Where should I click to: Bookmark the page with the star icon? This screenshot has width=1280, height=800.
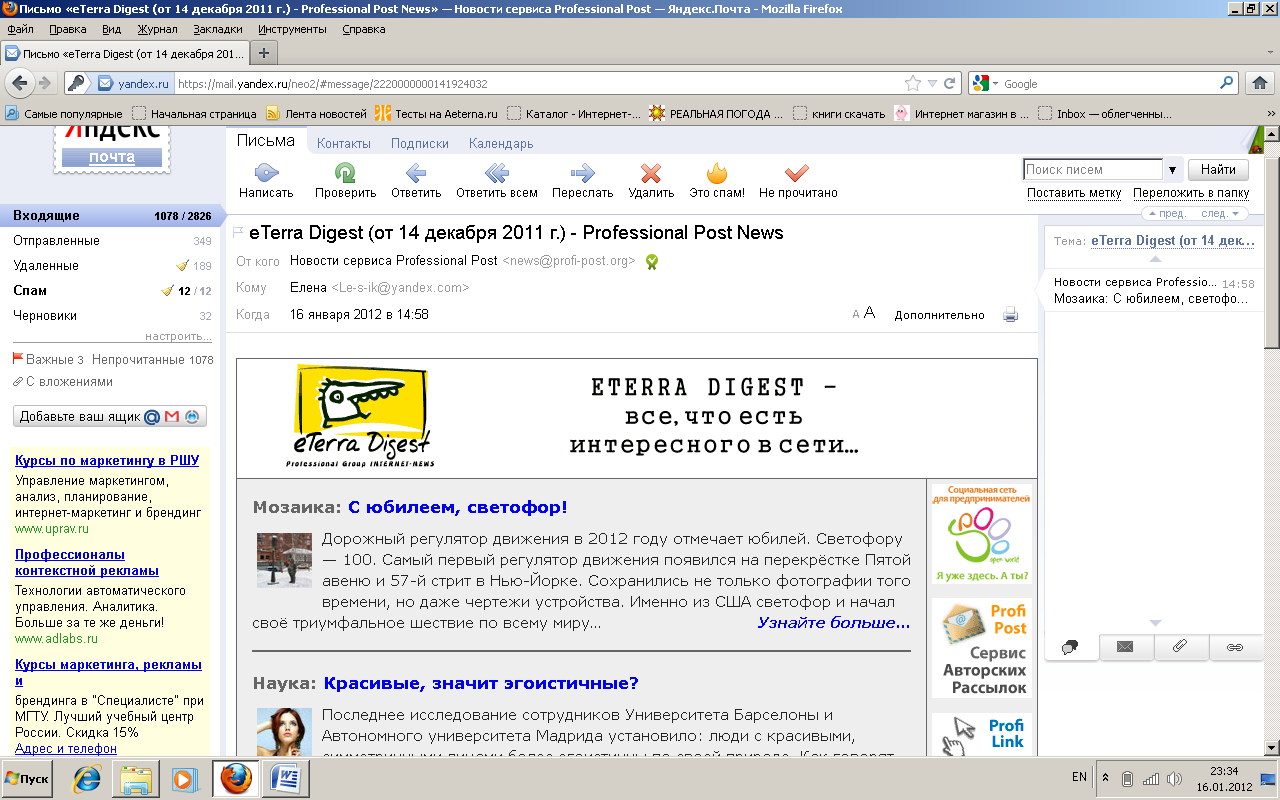pyautogui.click(x=912, y=84)
